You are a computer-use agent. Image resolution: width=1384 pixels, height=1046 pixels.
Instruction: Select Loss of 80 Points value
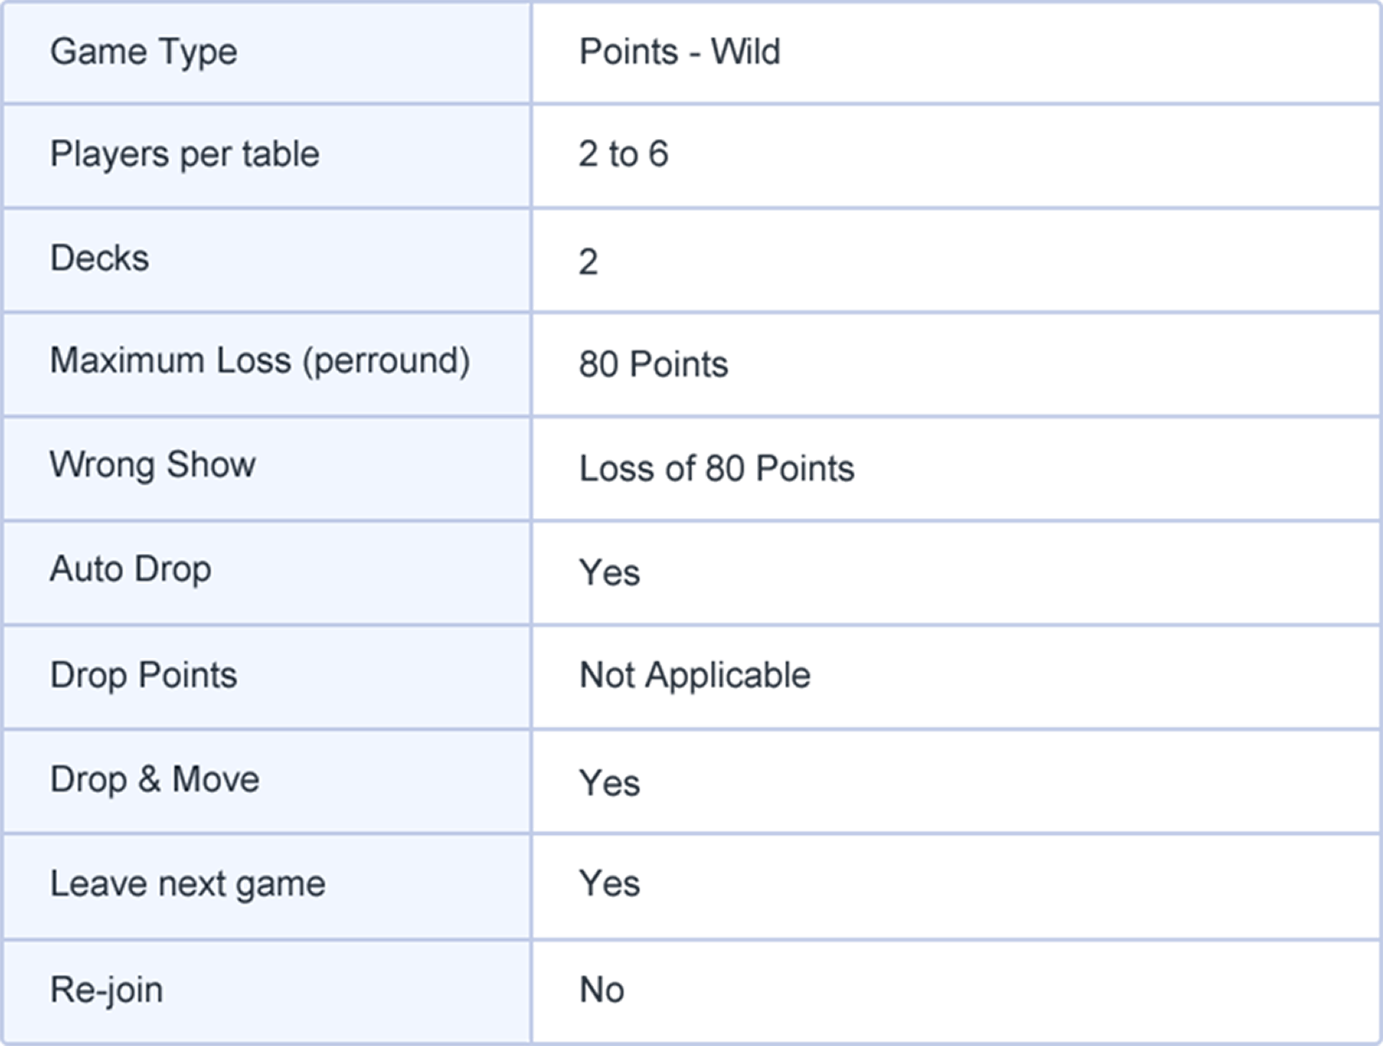[x=717, y=469]
